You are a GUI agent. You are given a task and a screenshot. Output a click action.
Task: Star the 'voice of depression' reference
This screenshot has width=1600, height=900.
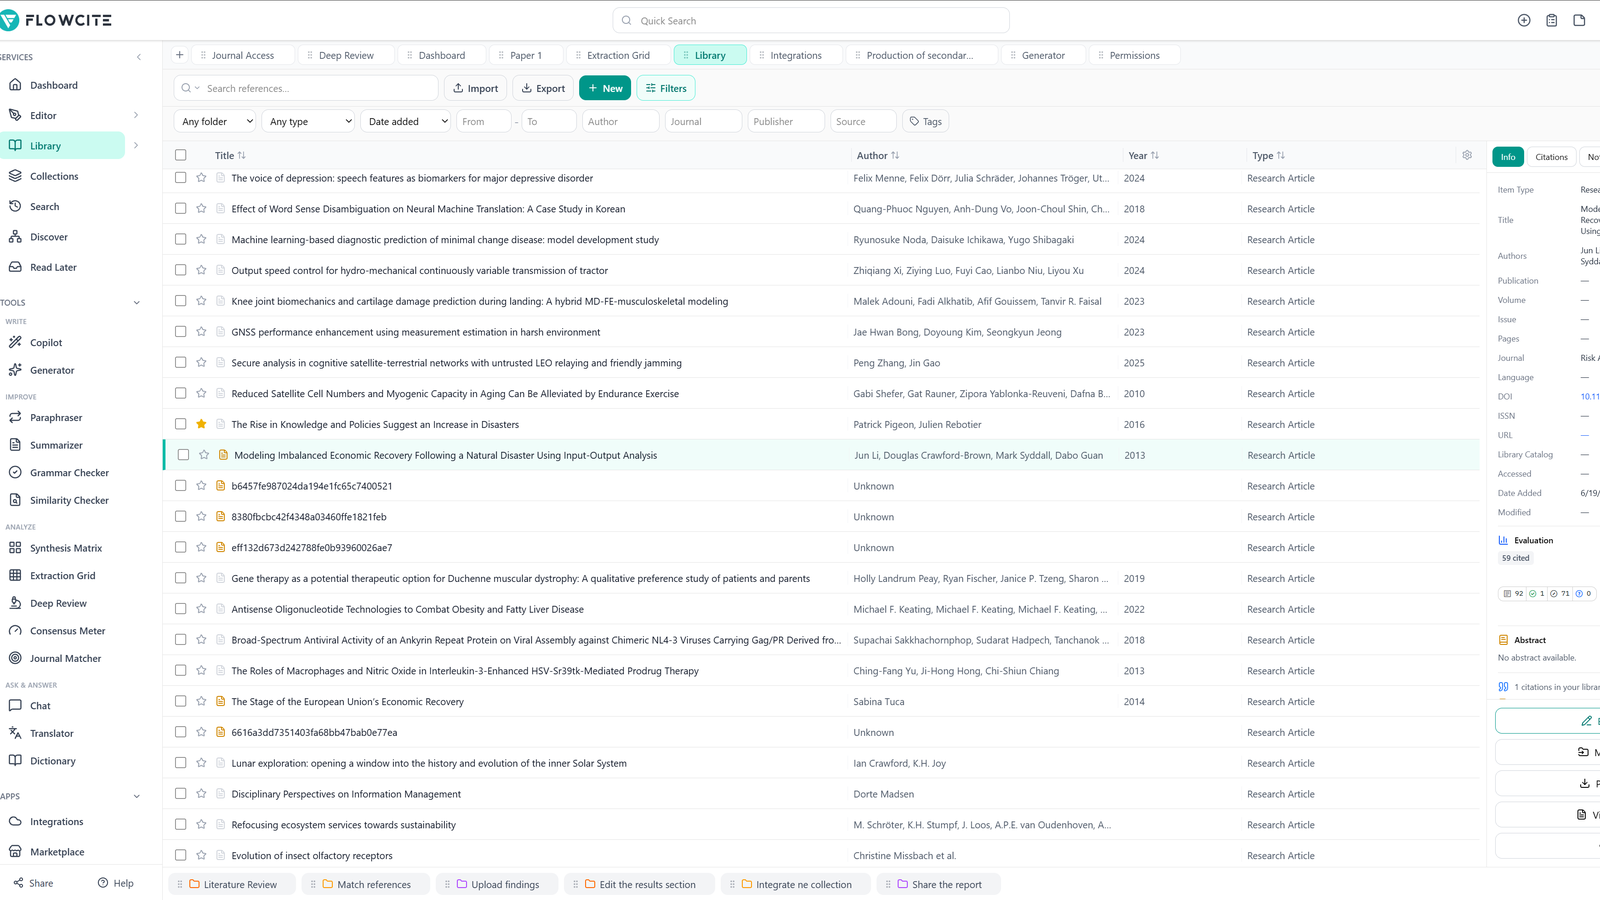[201, 178]
